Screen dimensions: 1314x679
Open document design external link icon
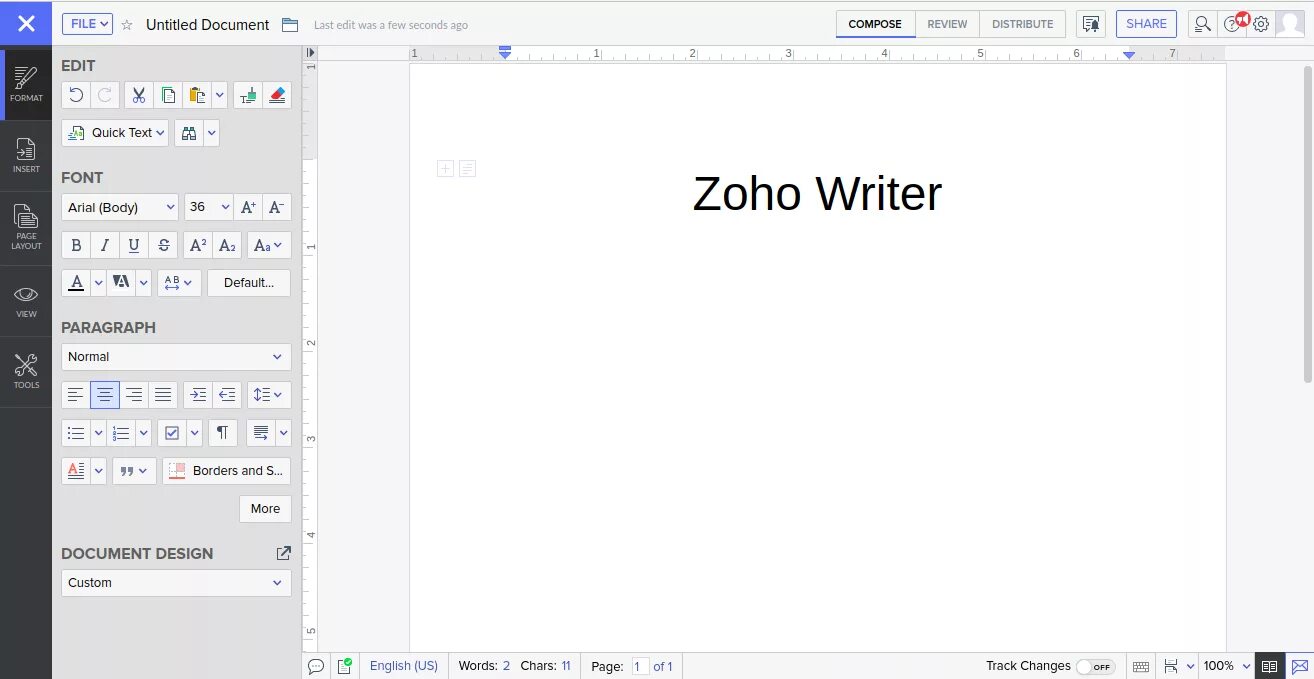coord(283,553)
